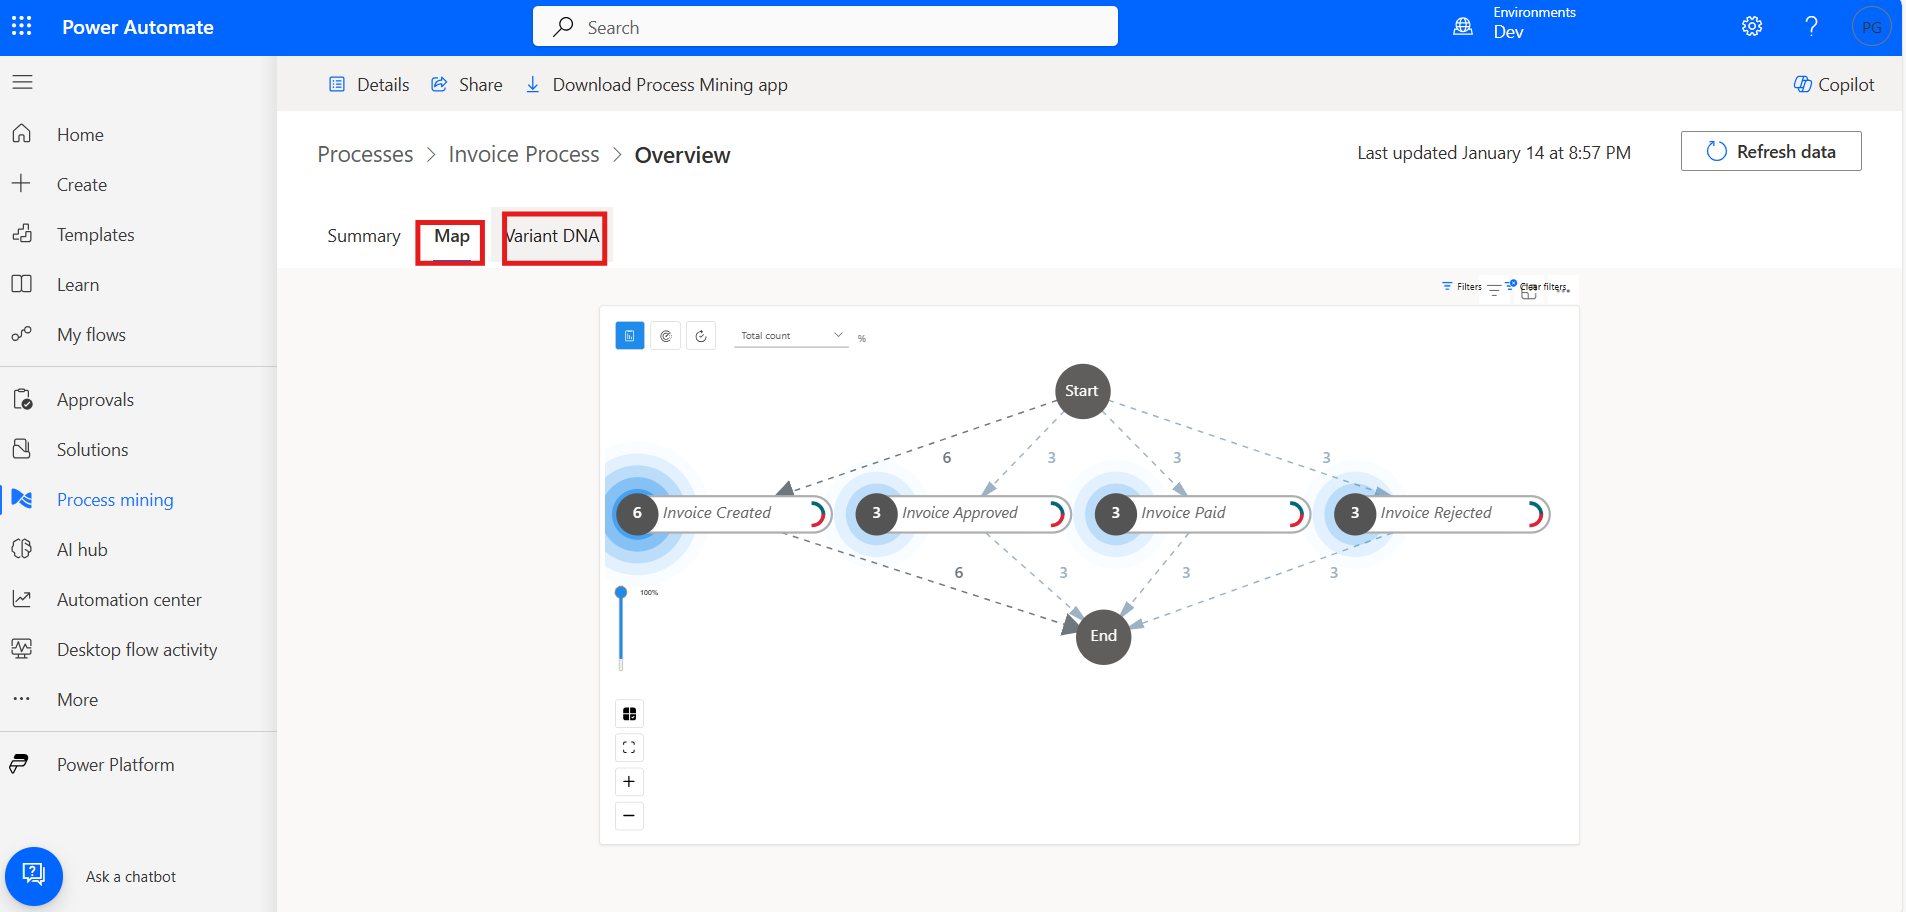Click the activity filter slider handle
This screenshot has width=1906, height=912.
point(621,593)
